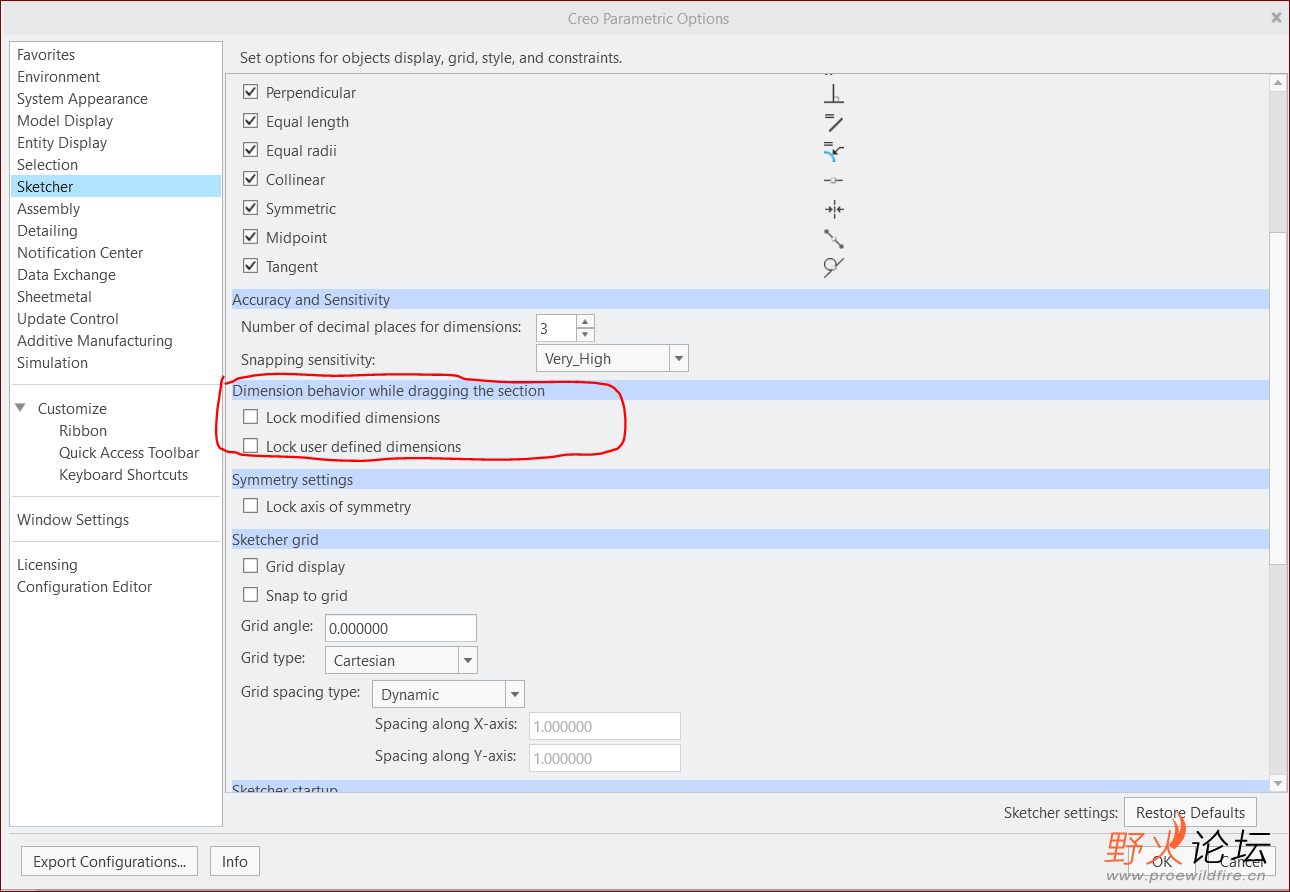
Task: Open Assembly options
Action: pos(48,209)
